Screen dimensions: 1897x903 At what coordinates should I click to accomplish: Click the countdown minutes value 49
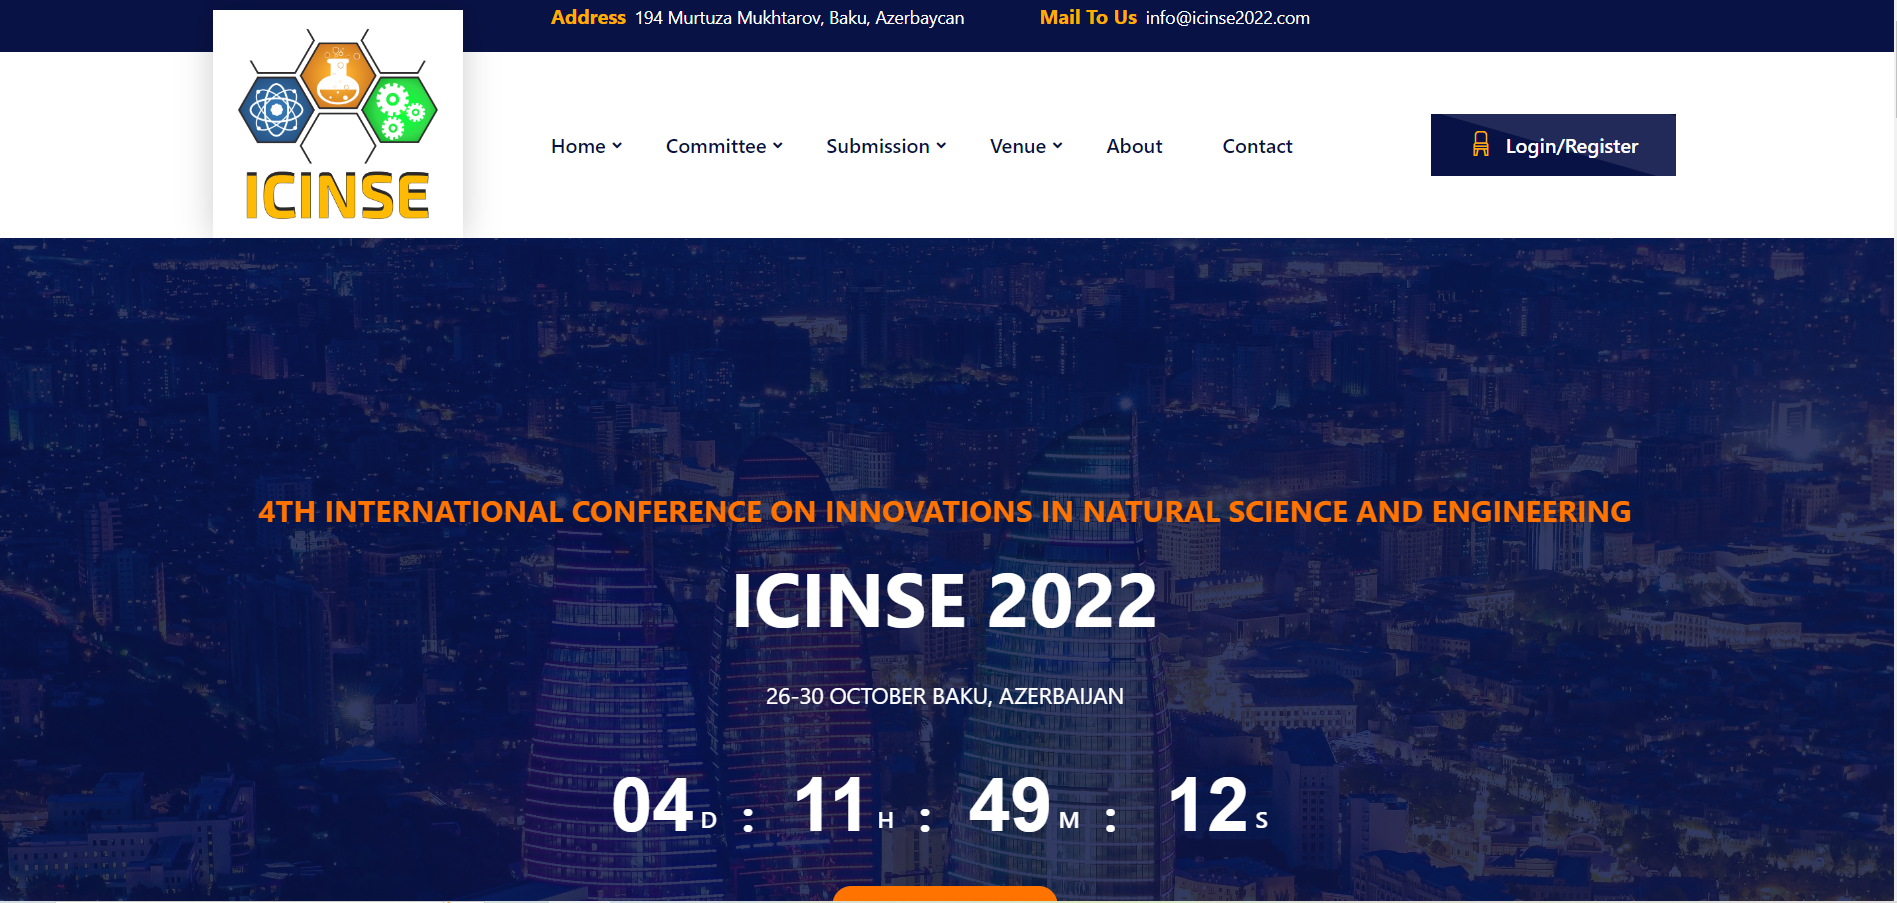[x=1009, y=805]
